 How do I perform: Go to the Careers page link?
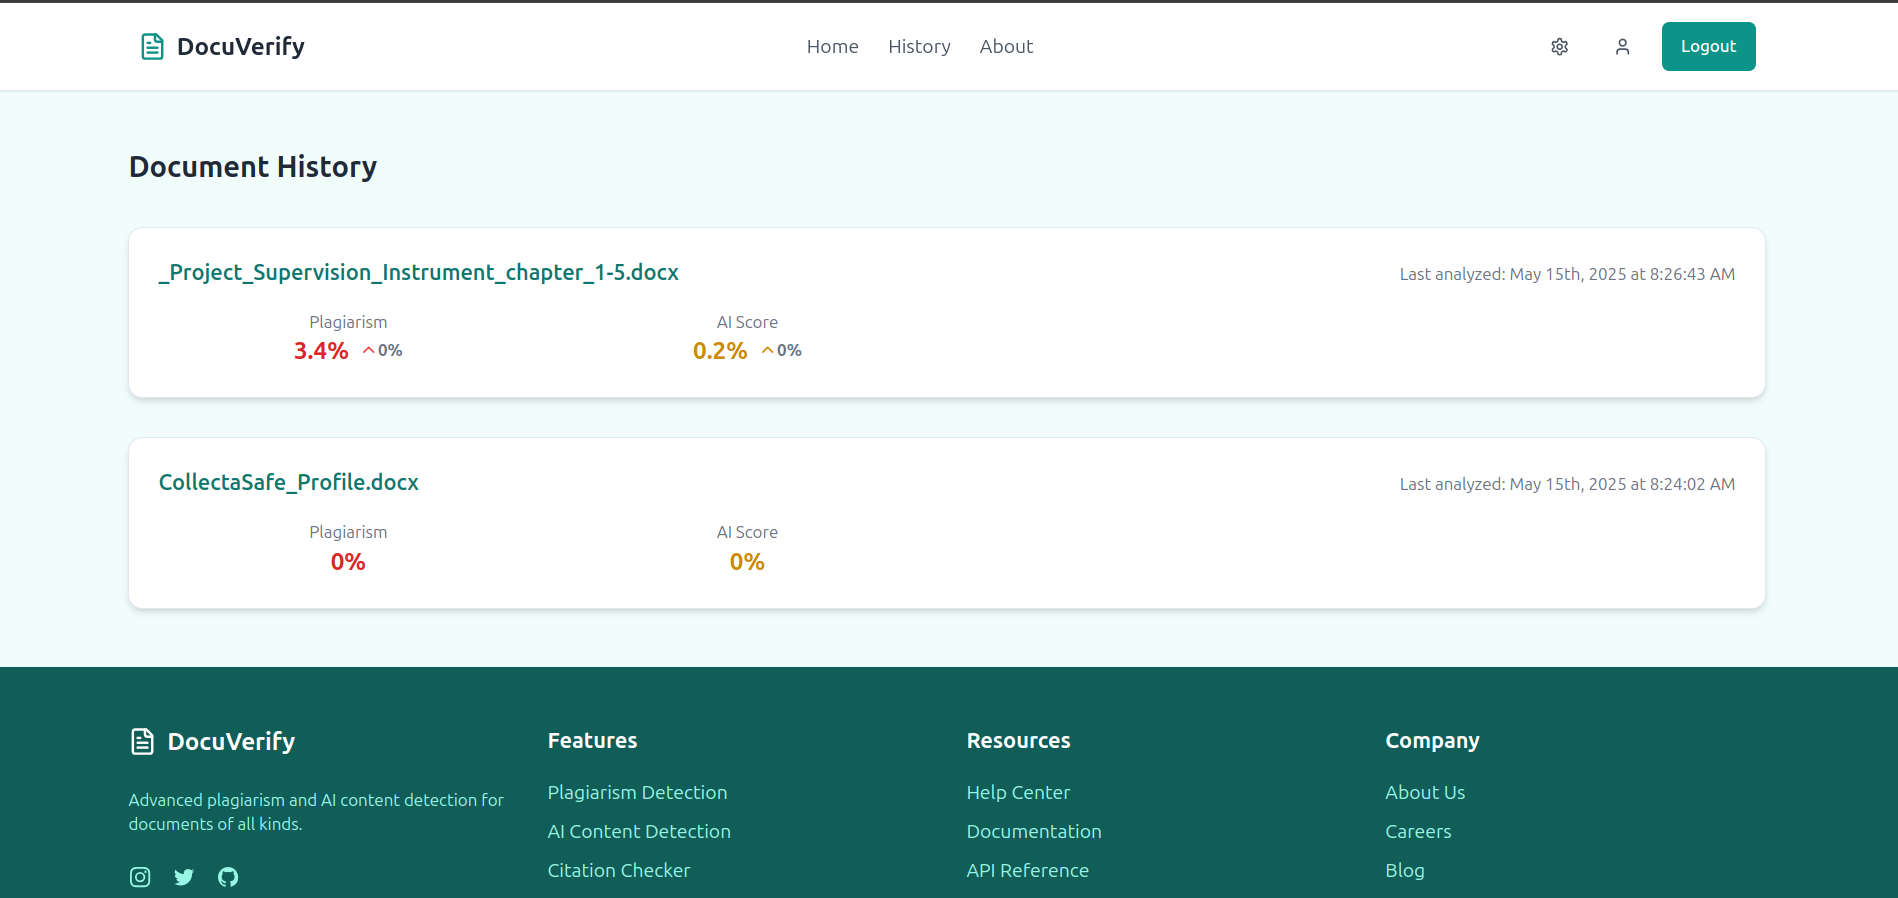(1418, 832)
